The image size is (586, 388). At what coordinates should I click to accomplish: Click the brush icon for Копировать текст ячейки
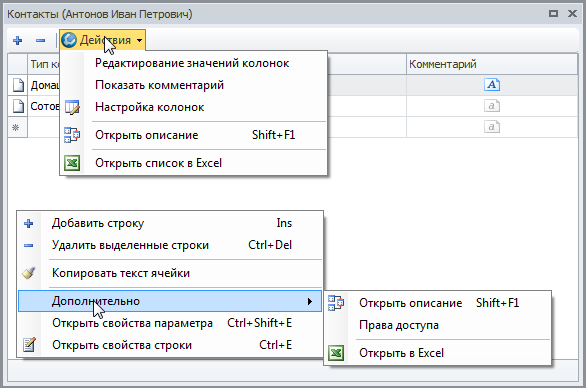pyautogui.click(x=29, y=273)
